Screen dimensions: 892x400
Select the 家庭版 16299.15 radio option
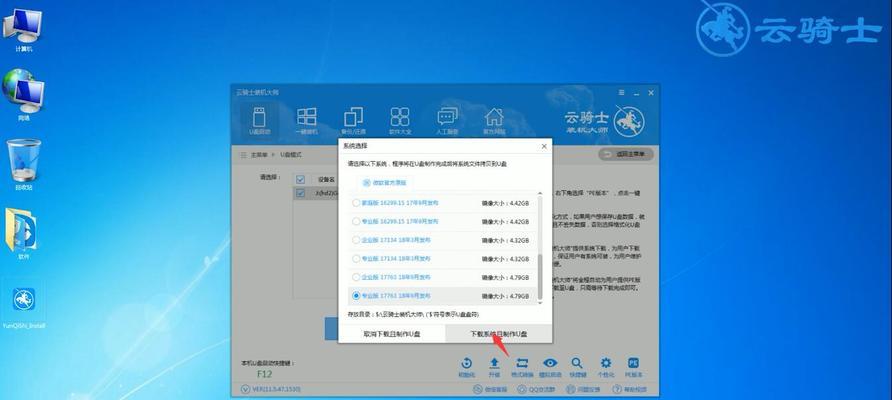click(356, 203)
